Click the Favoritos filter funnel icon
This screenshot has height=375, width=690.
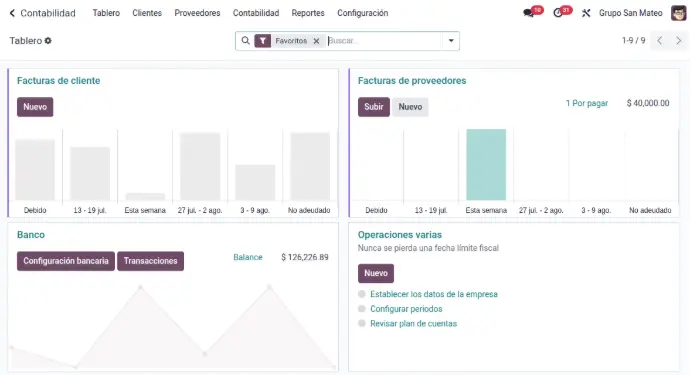pyautogui.click(x=263, y=41)
